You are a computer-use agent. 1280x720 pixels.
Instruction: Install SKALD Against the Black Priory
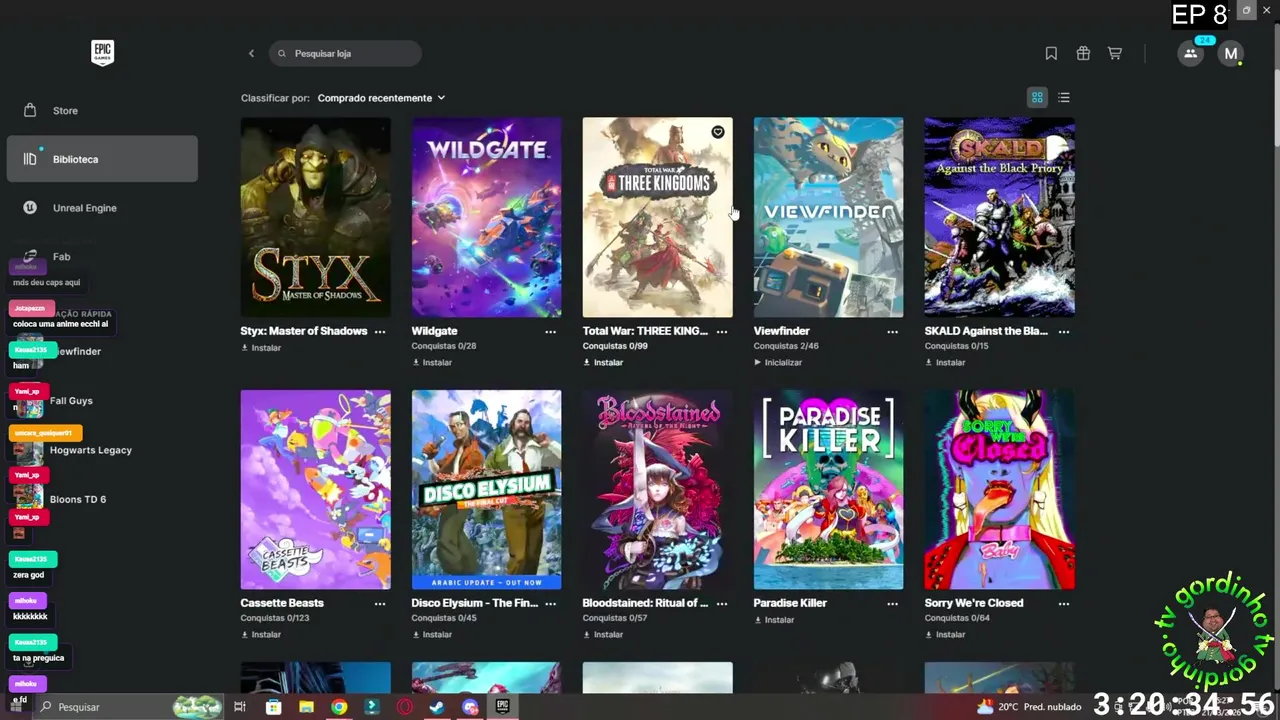click(x=945, y=363)
